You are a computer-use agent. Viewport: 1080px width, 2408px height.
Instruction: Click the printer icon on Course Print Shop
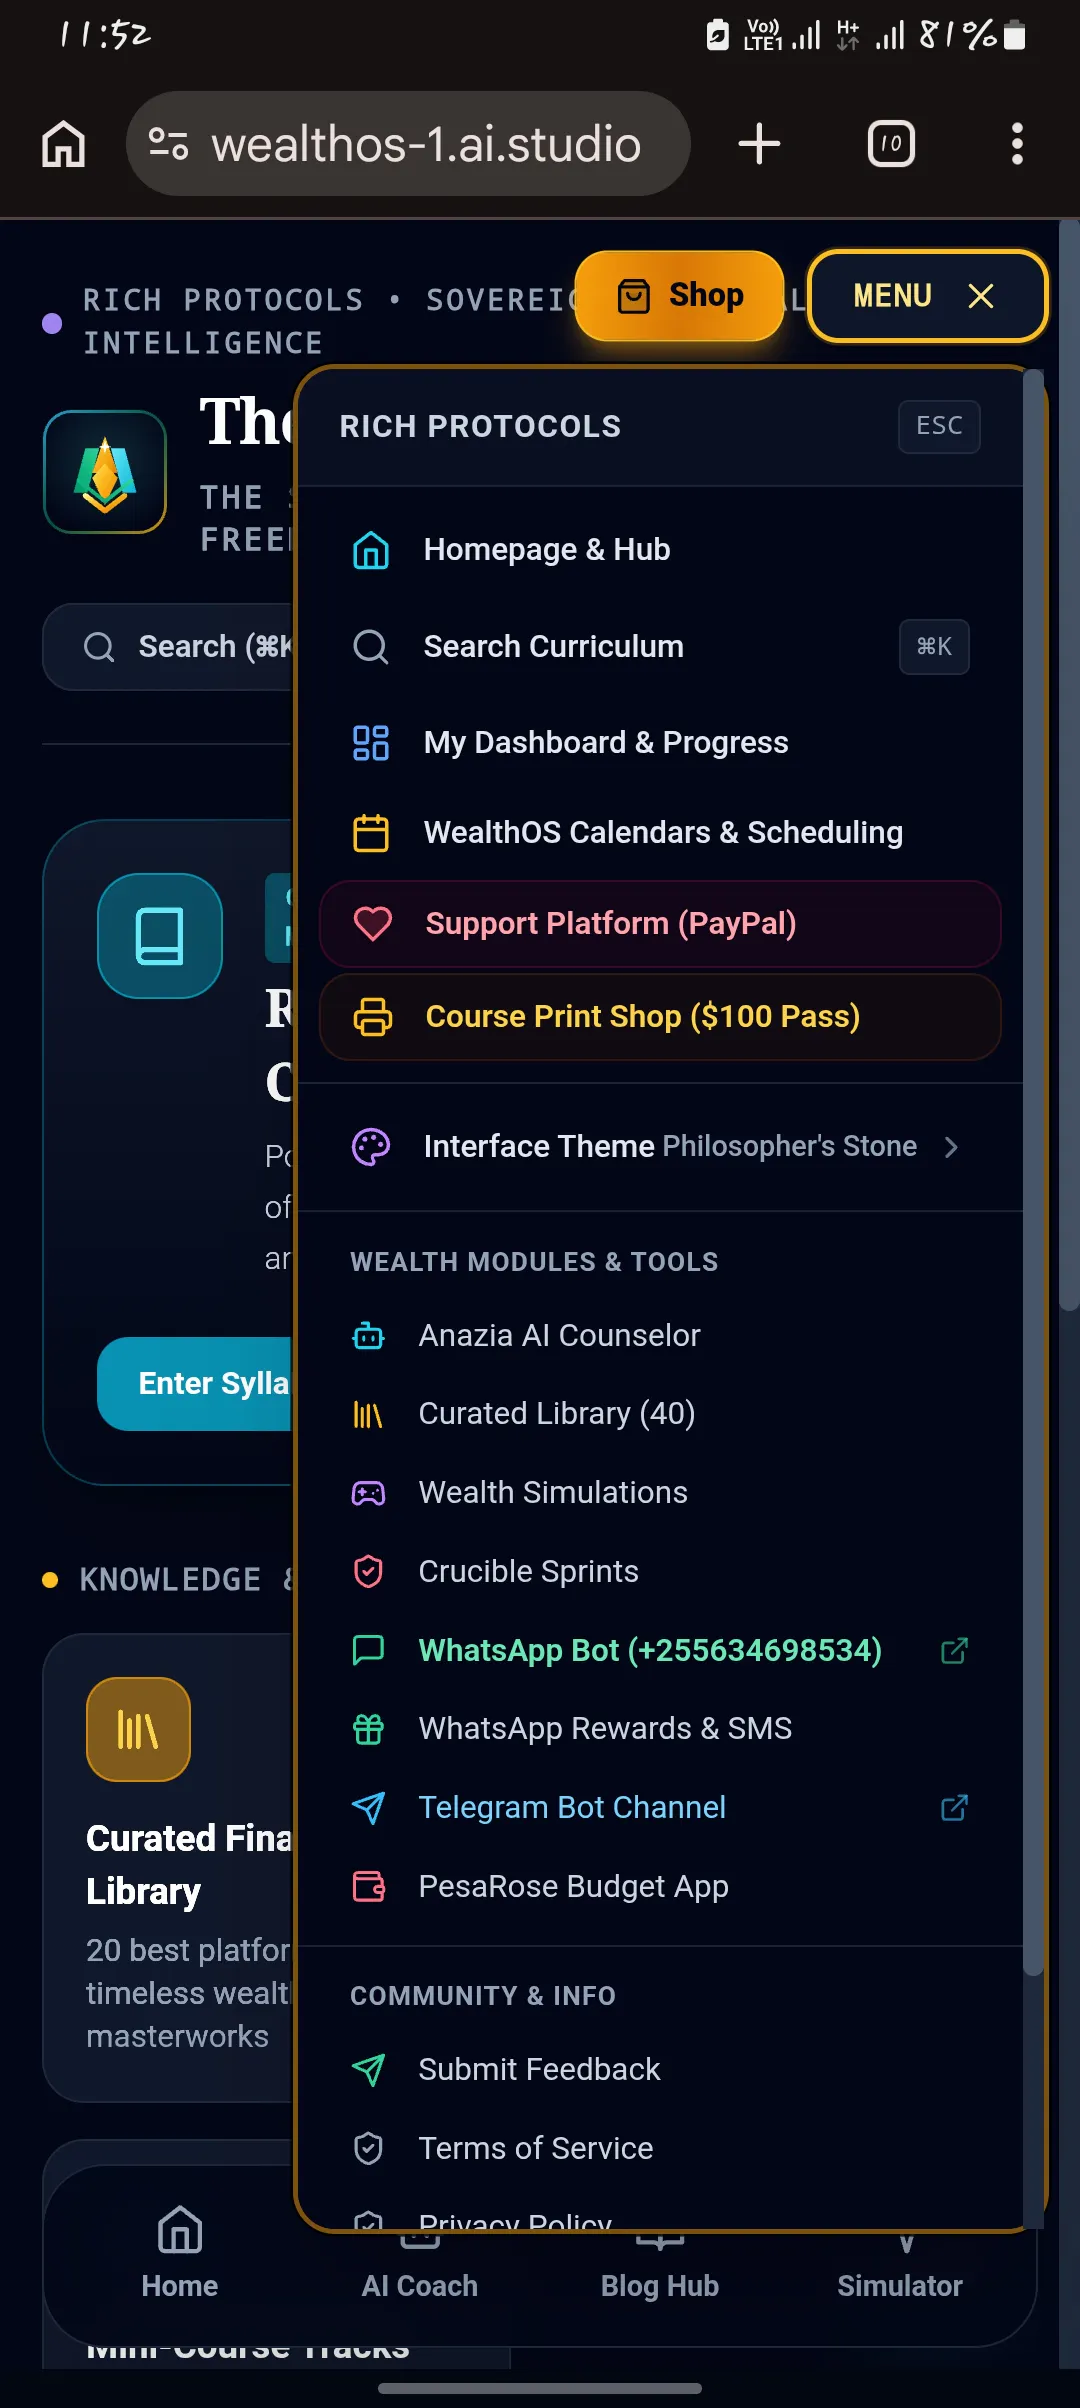[x=373, y=1017]
